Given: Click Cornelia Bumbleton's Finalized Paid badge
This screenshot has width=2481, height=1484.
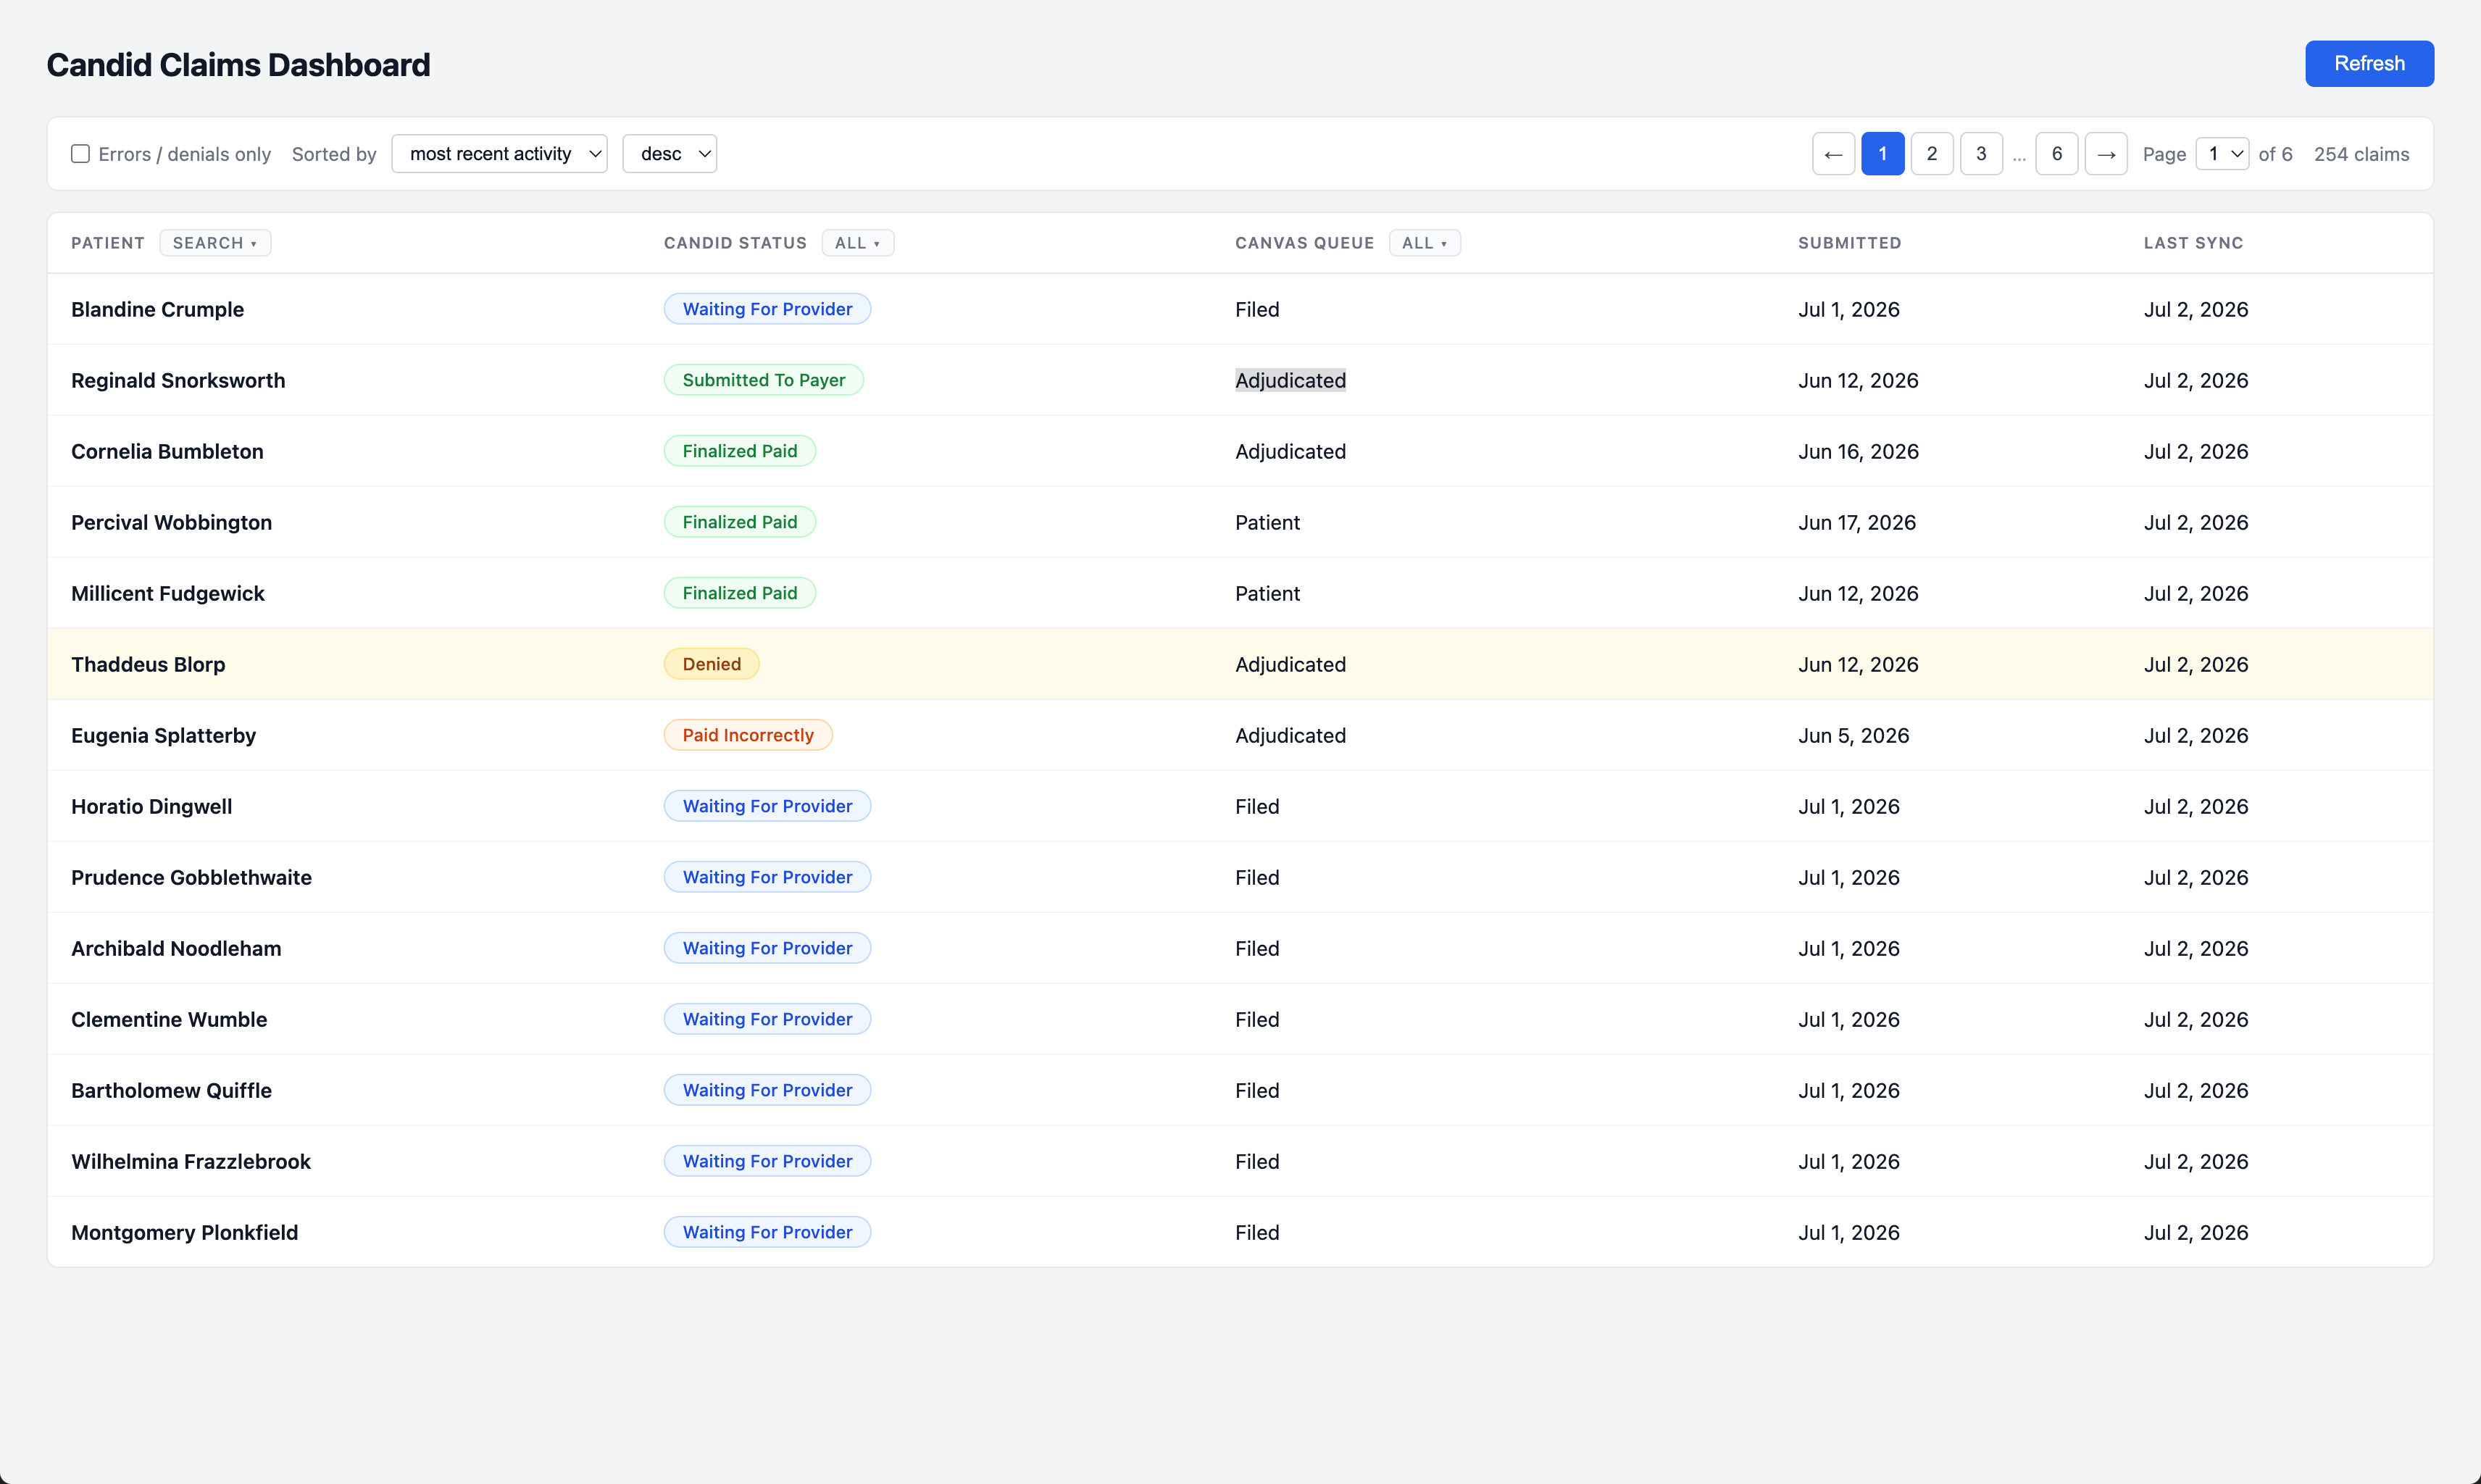Looking at the screenshot, I should point(739,451).
